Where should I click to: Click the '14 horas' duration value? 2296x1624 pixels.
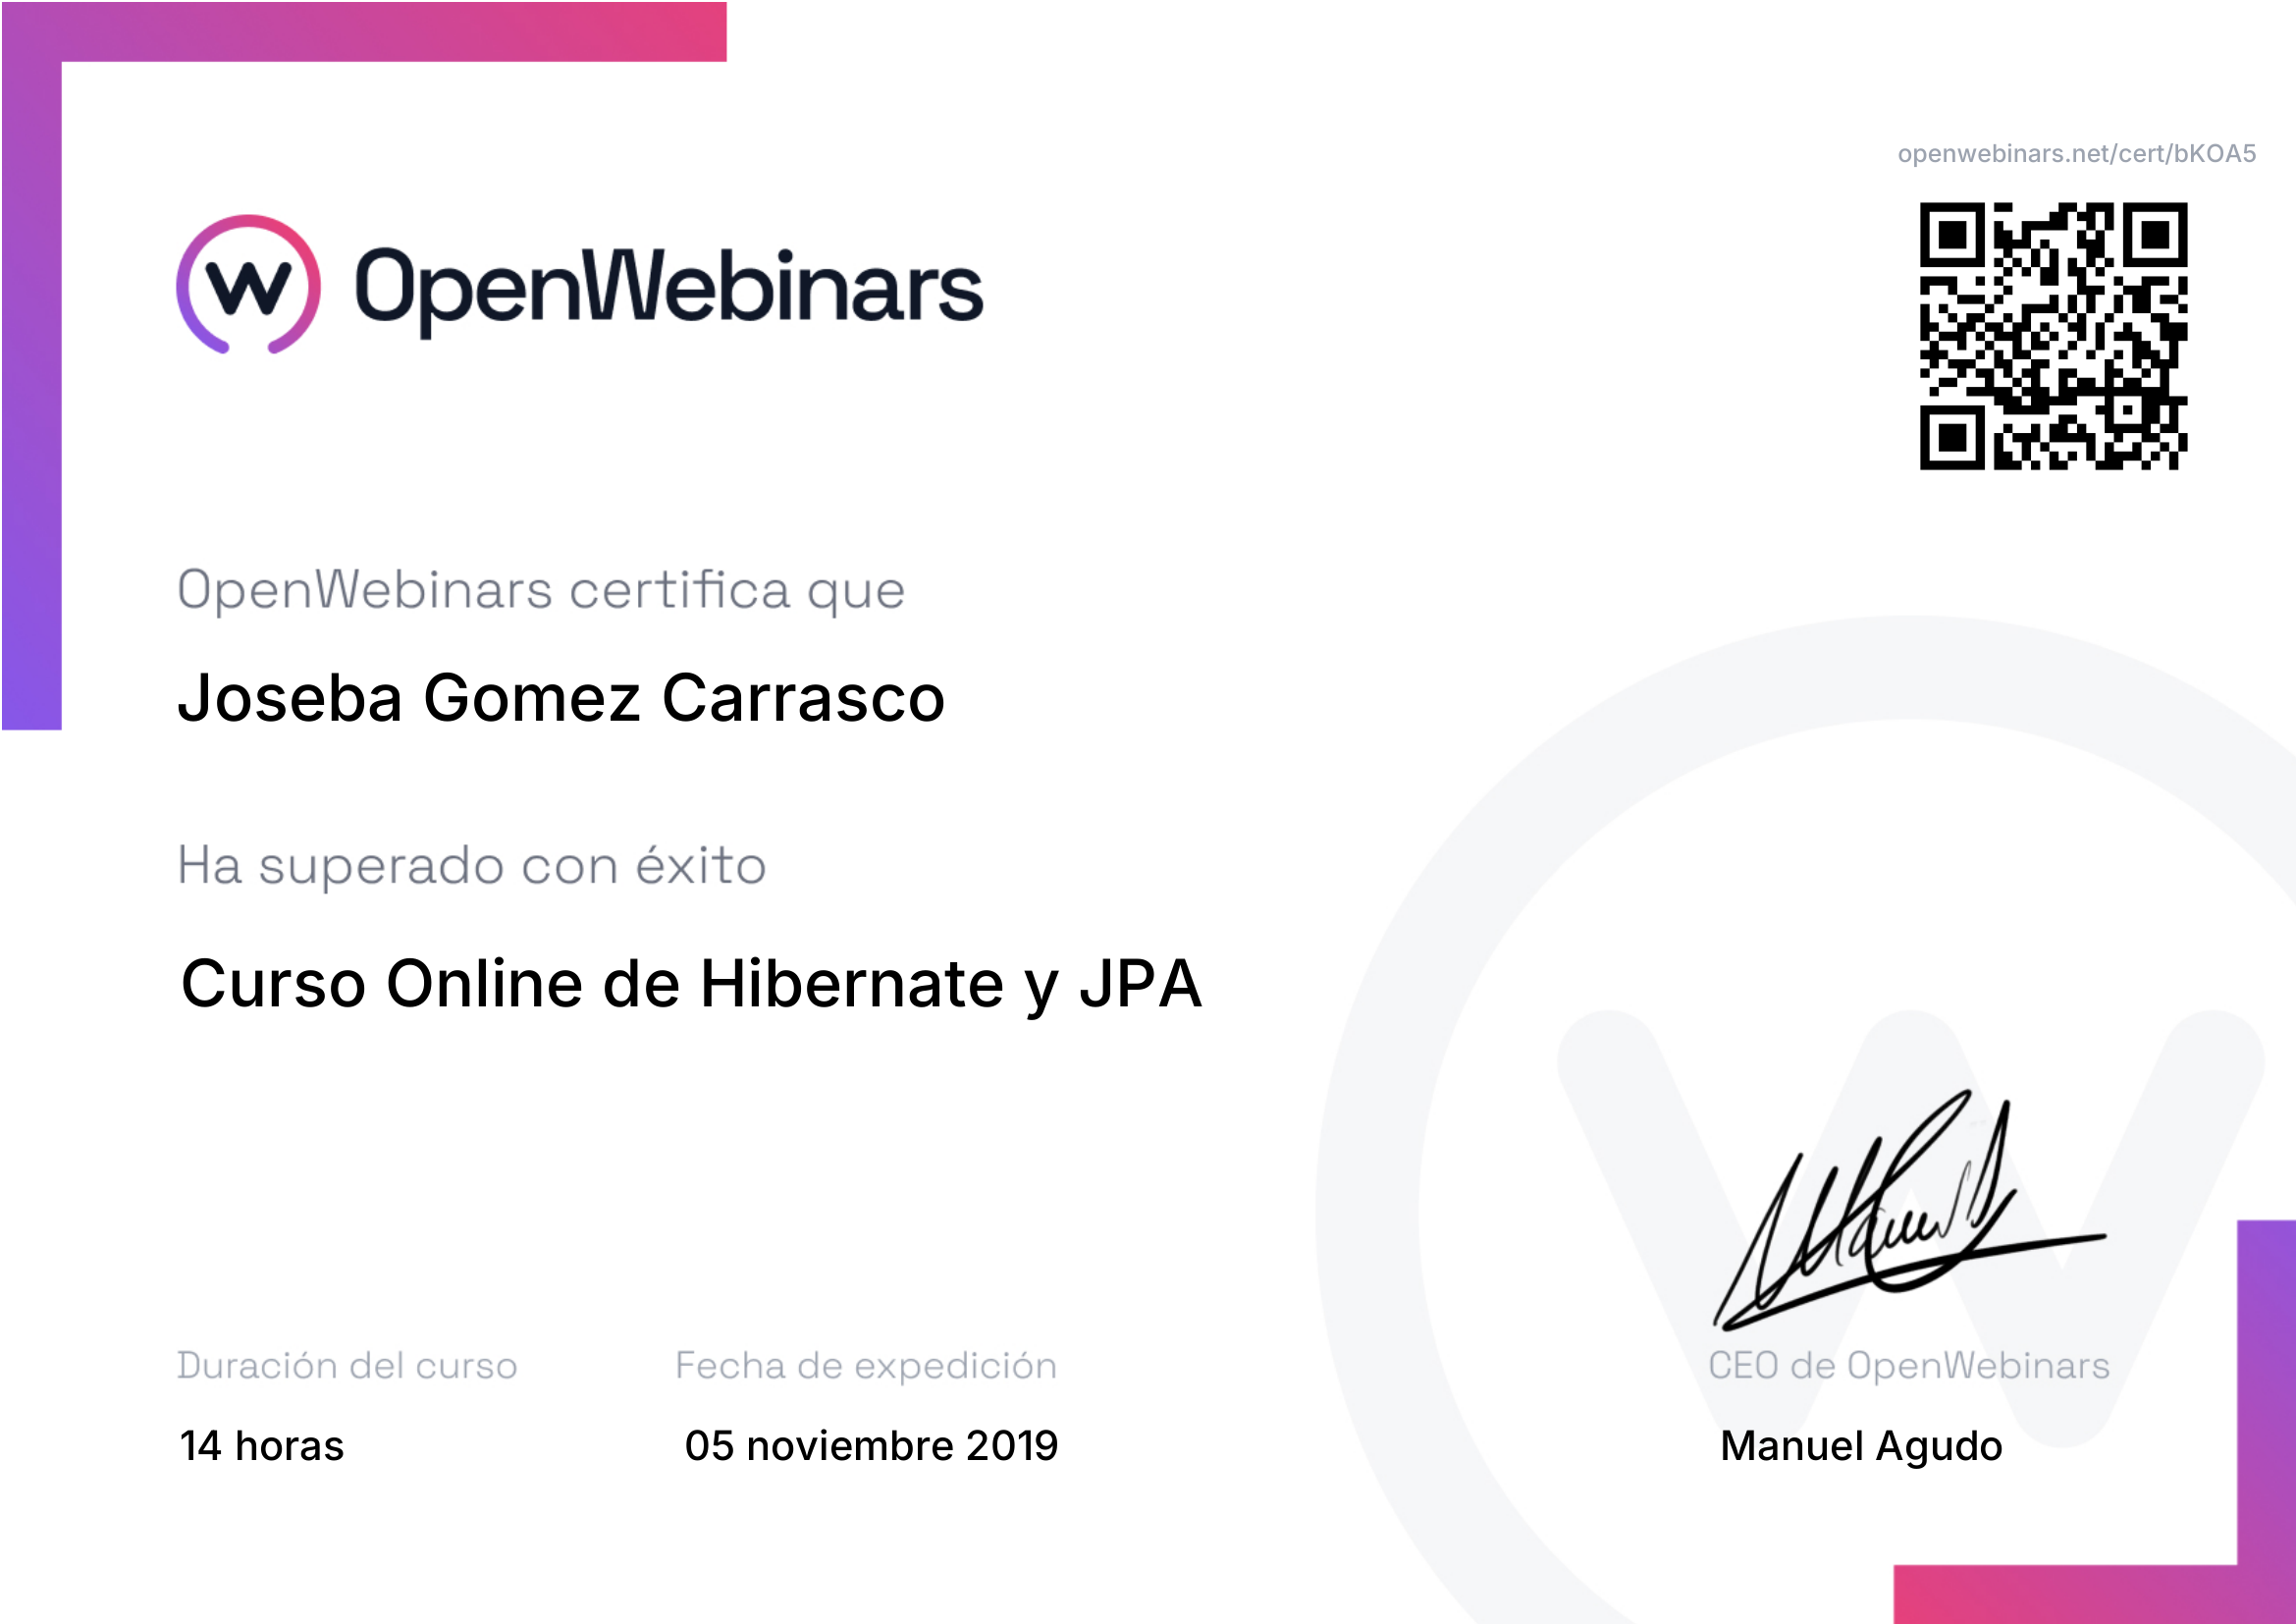262,1445
